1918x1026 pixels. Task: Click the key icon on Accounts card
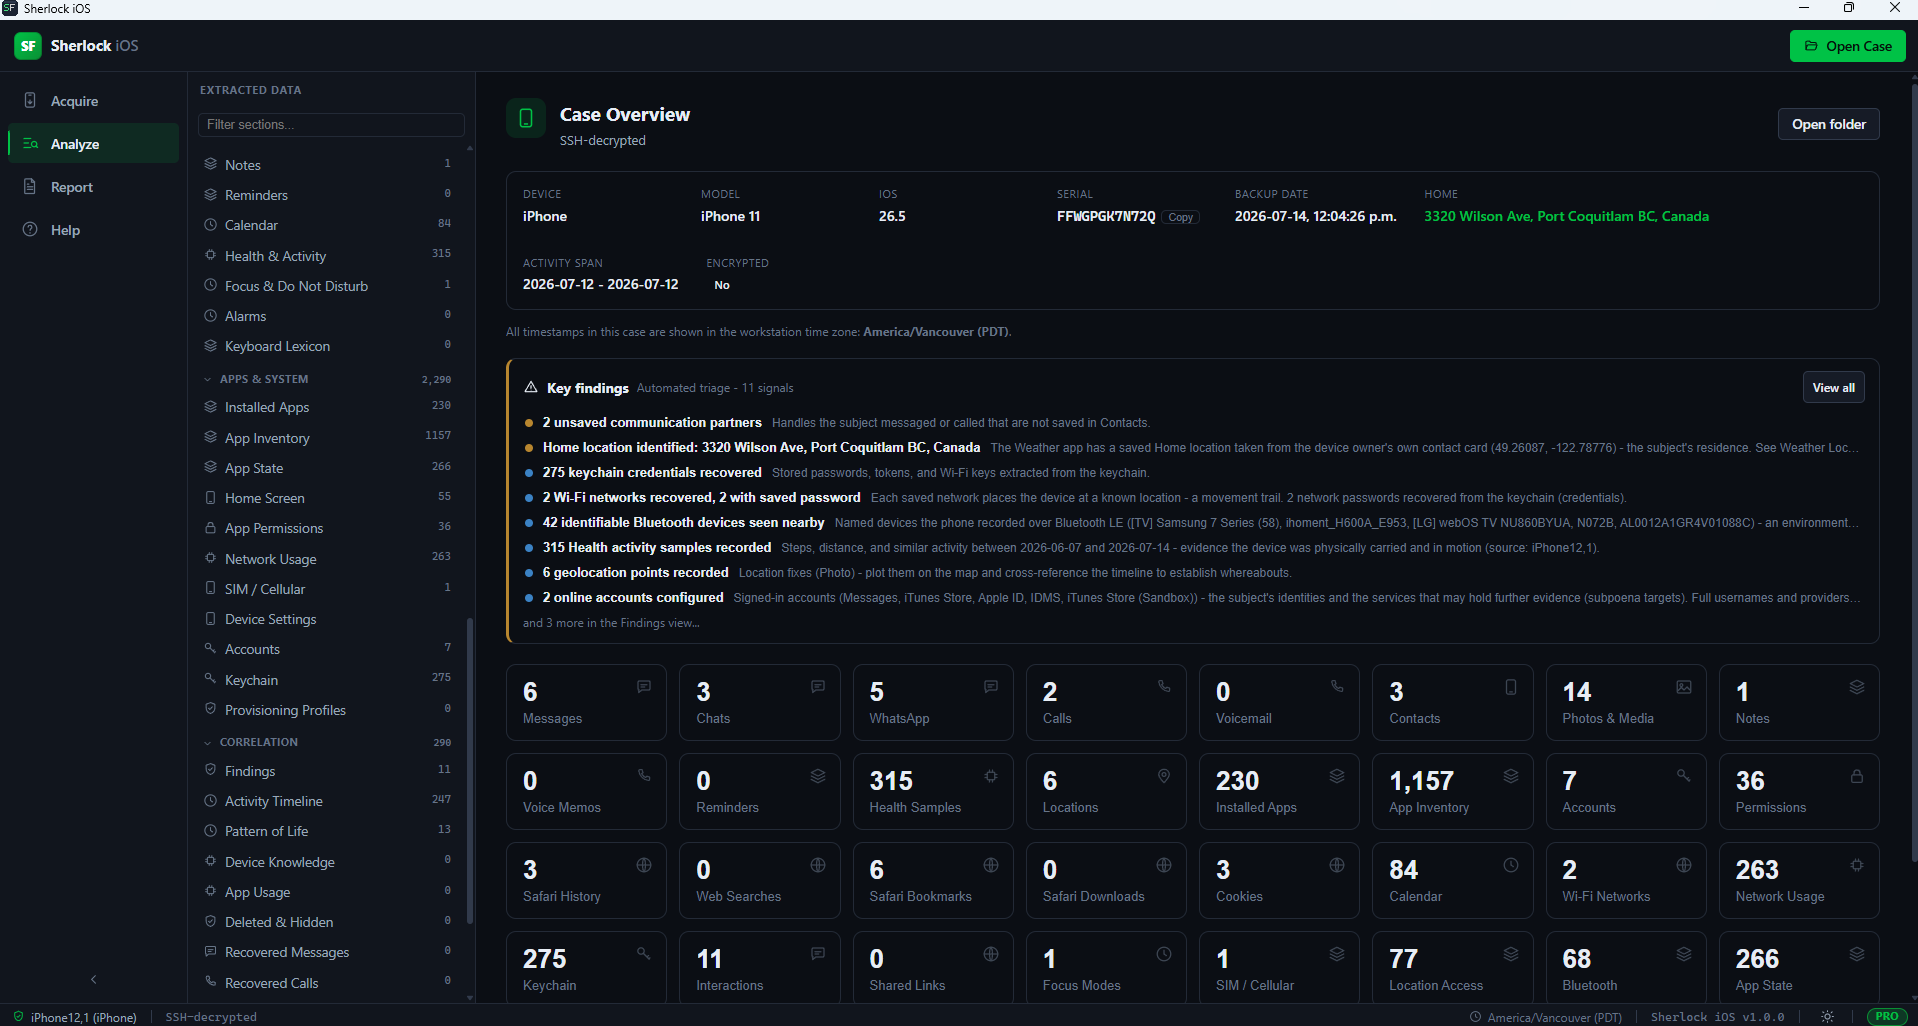1684,775
